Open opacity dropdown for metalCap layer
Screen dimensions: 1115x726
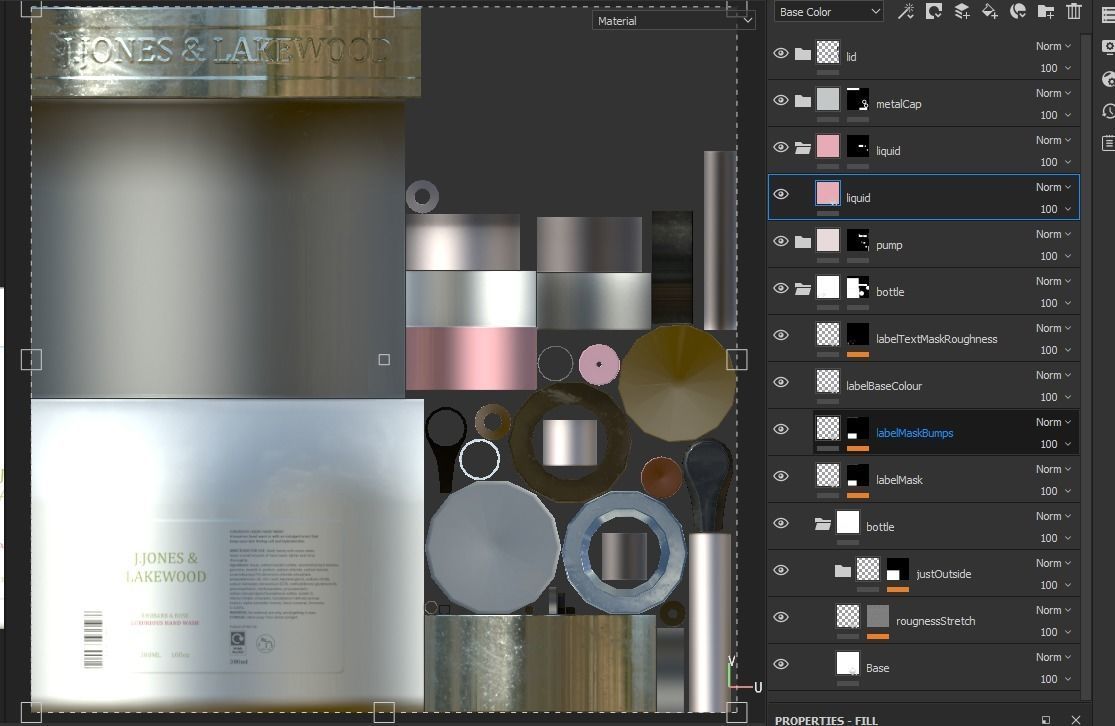(x=1055, y=114)
